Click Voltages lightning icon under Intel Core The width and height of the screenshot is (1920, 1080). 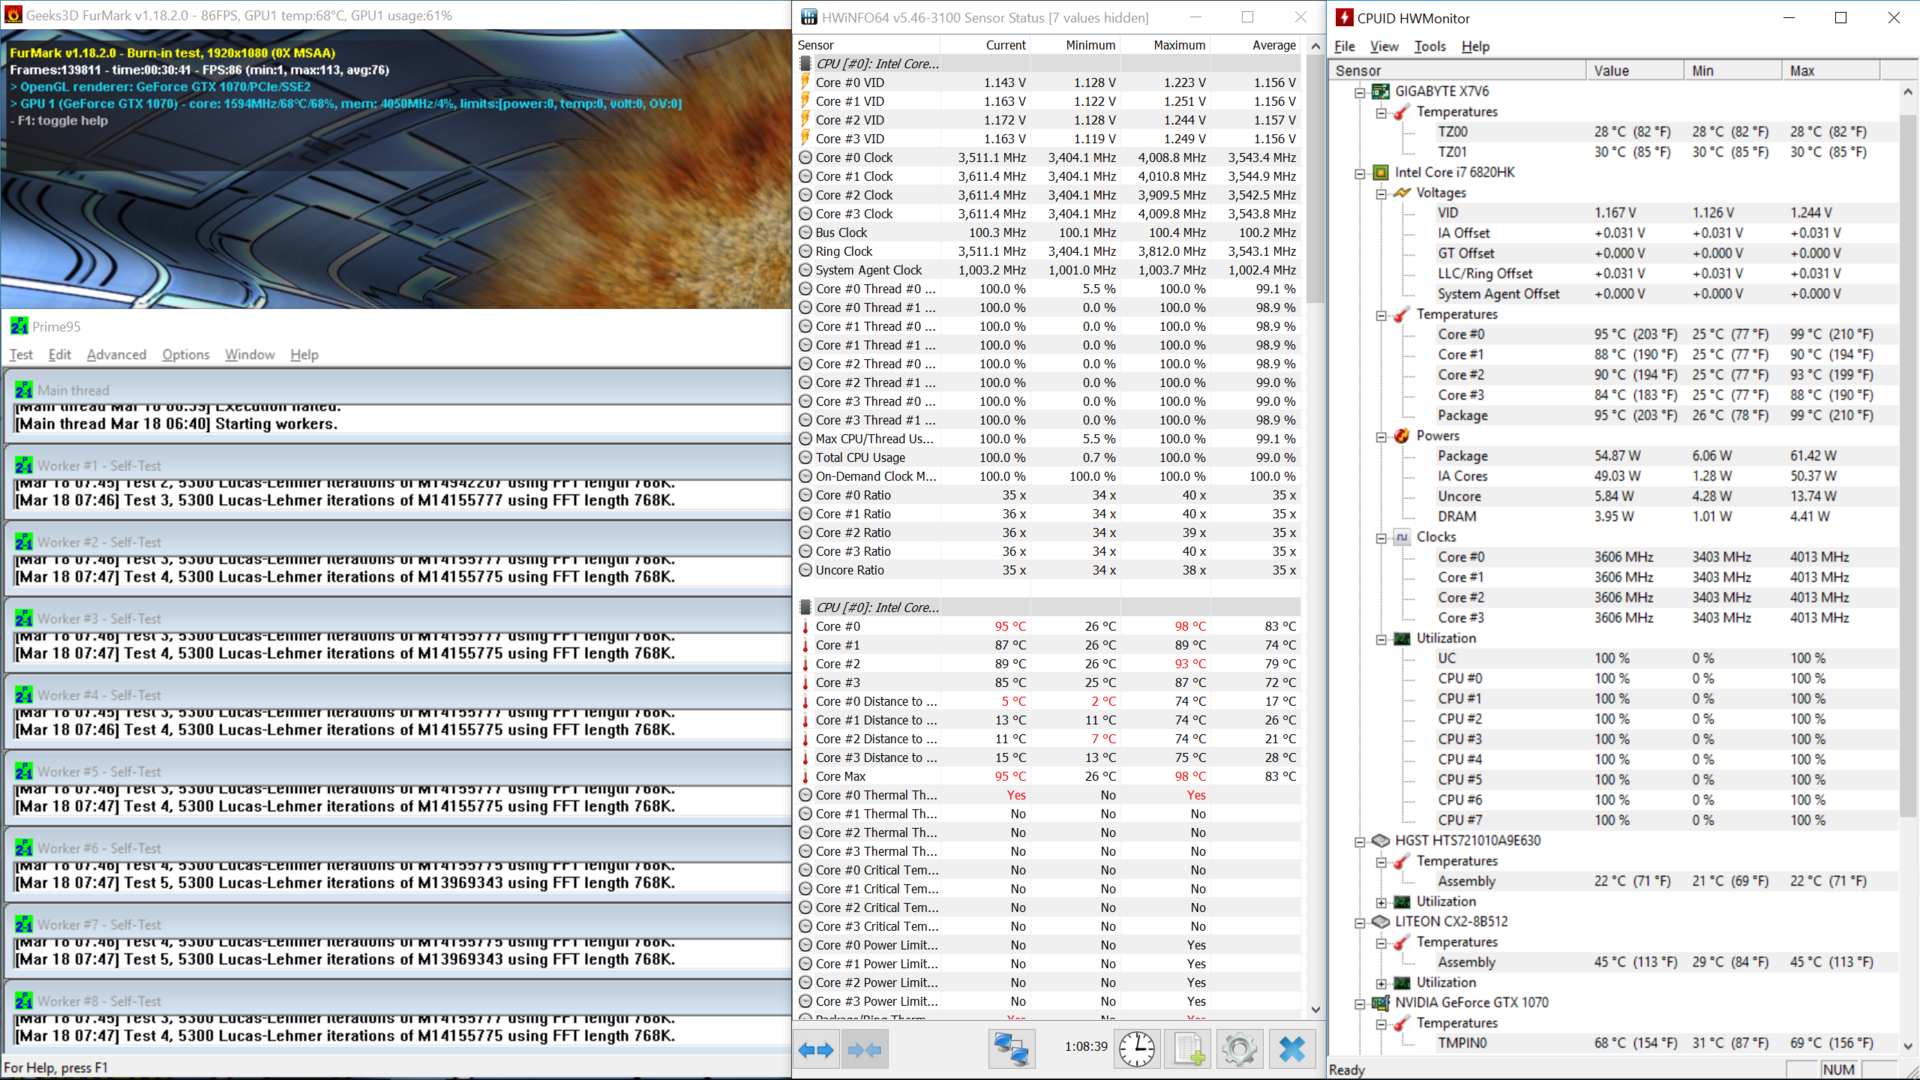coord(1402,192)
